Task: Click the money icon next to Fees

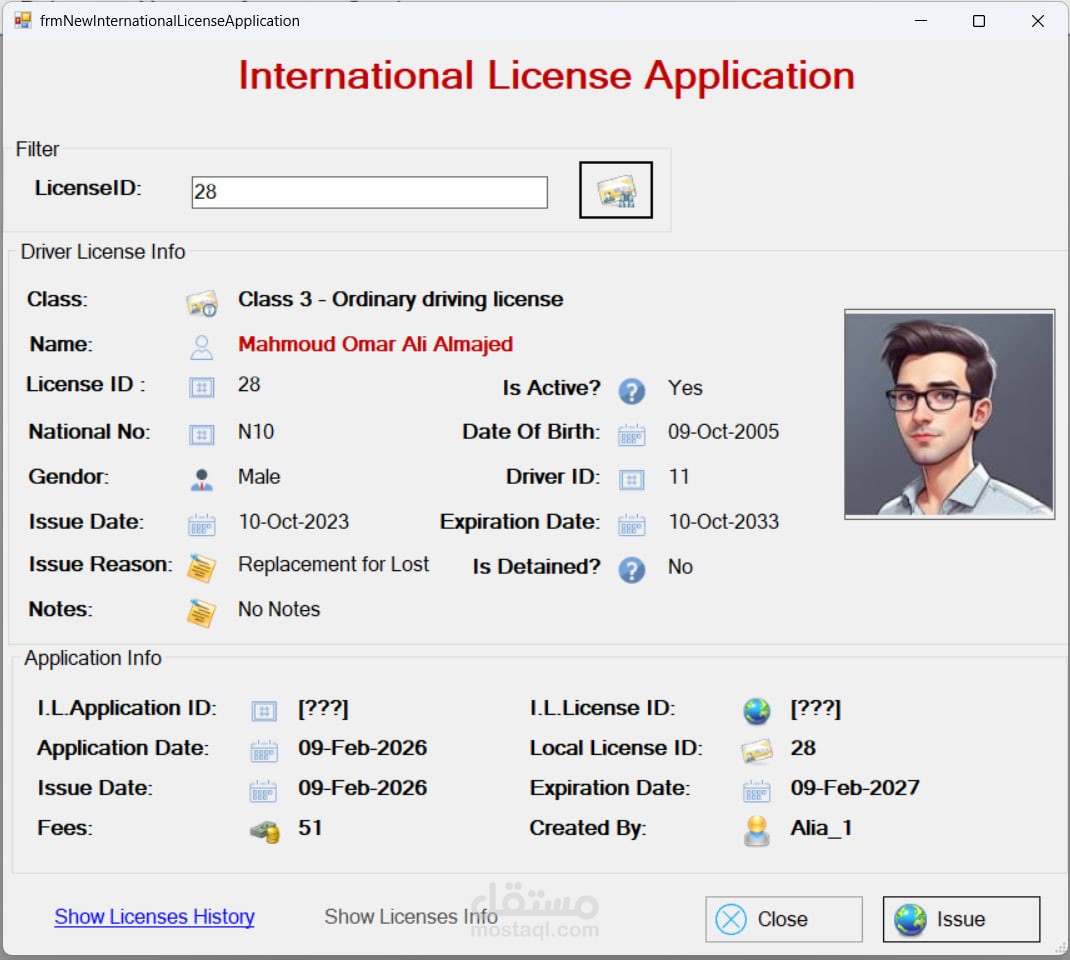Action: [264, 831]
